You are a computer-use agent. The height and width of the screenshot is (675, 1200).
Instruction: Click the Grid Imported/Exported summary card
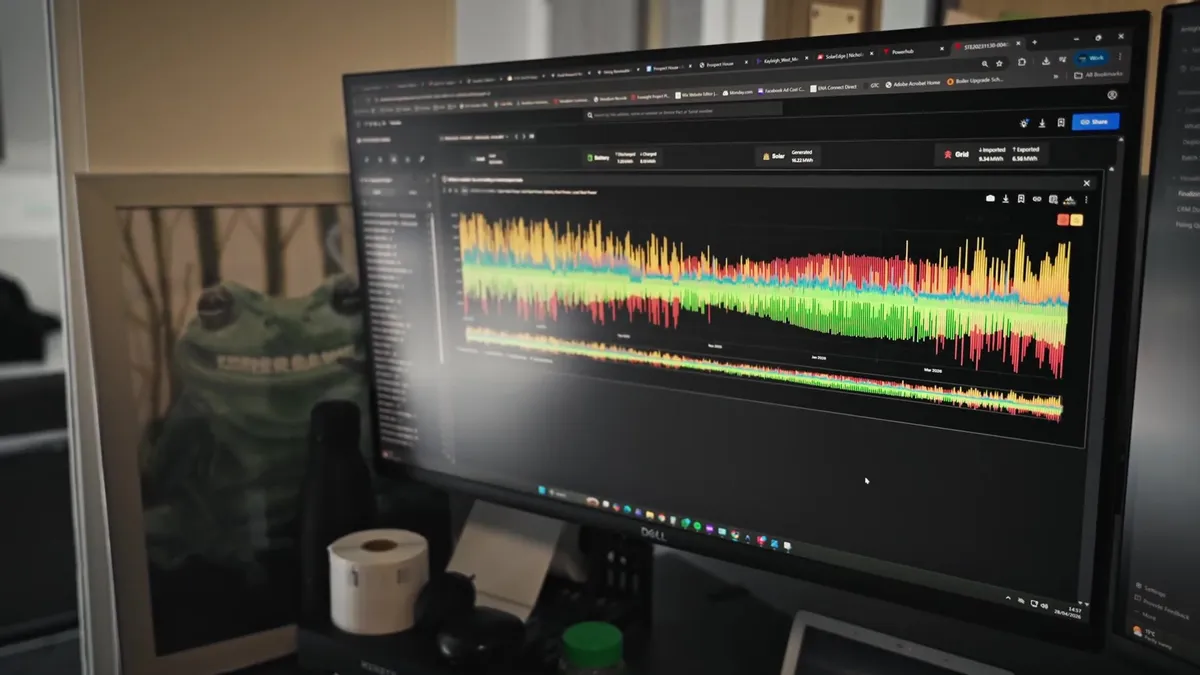(x=991, y=154)
